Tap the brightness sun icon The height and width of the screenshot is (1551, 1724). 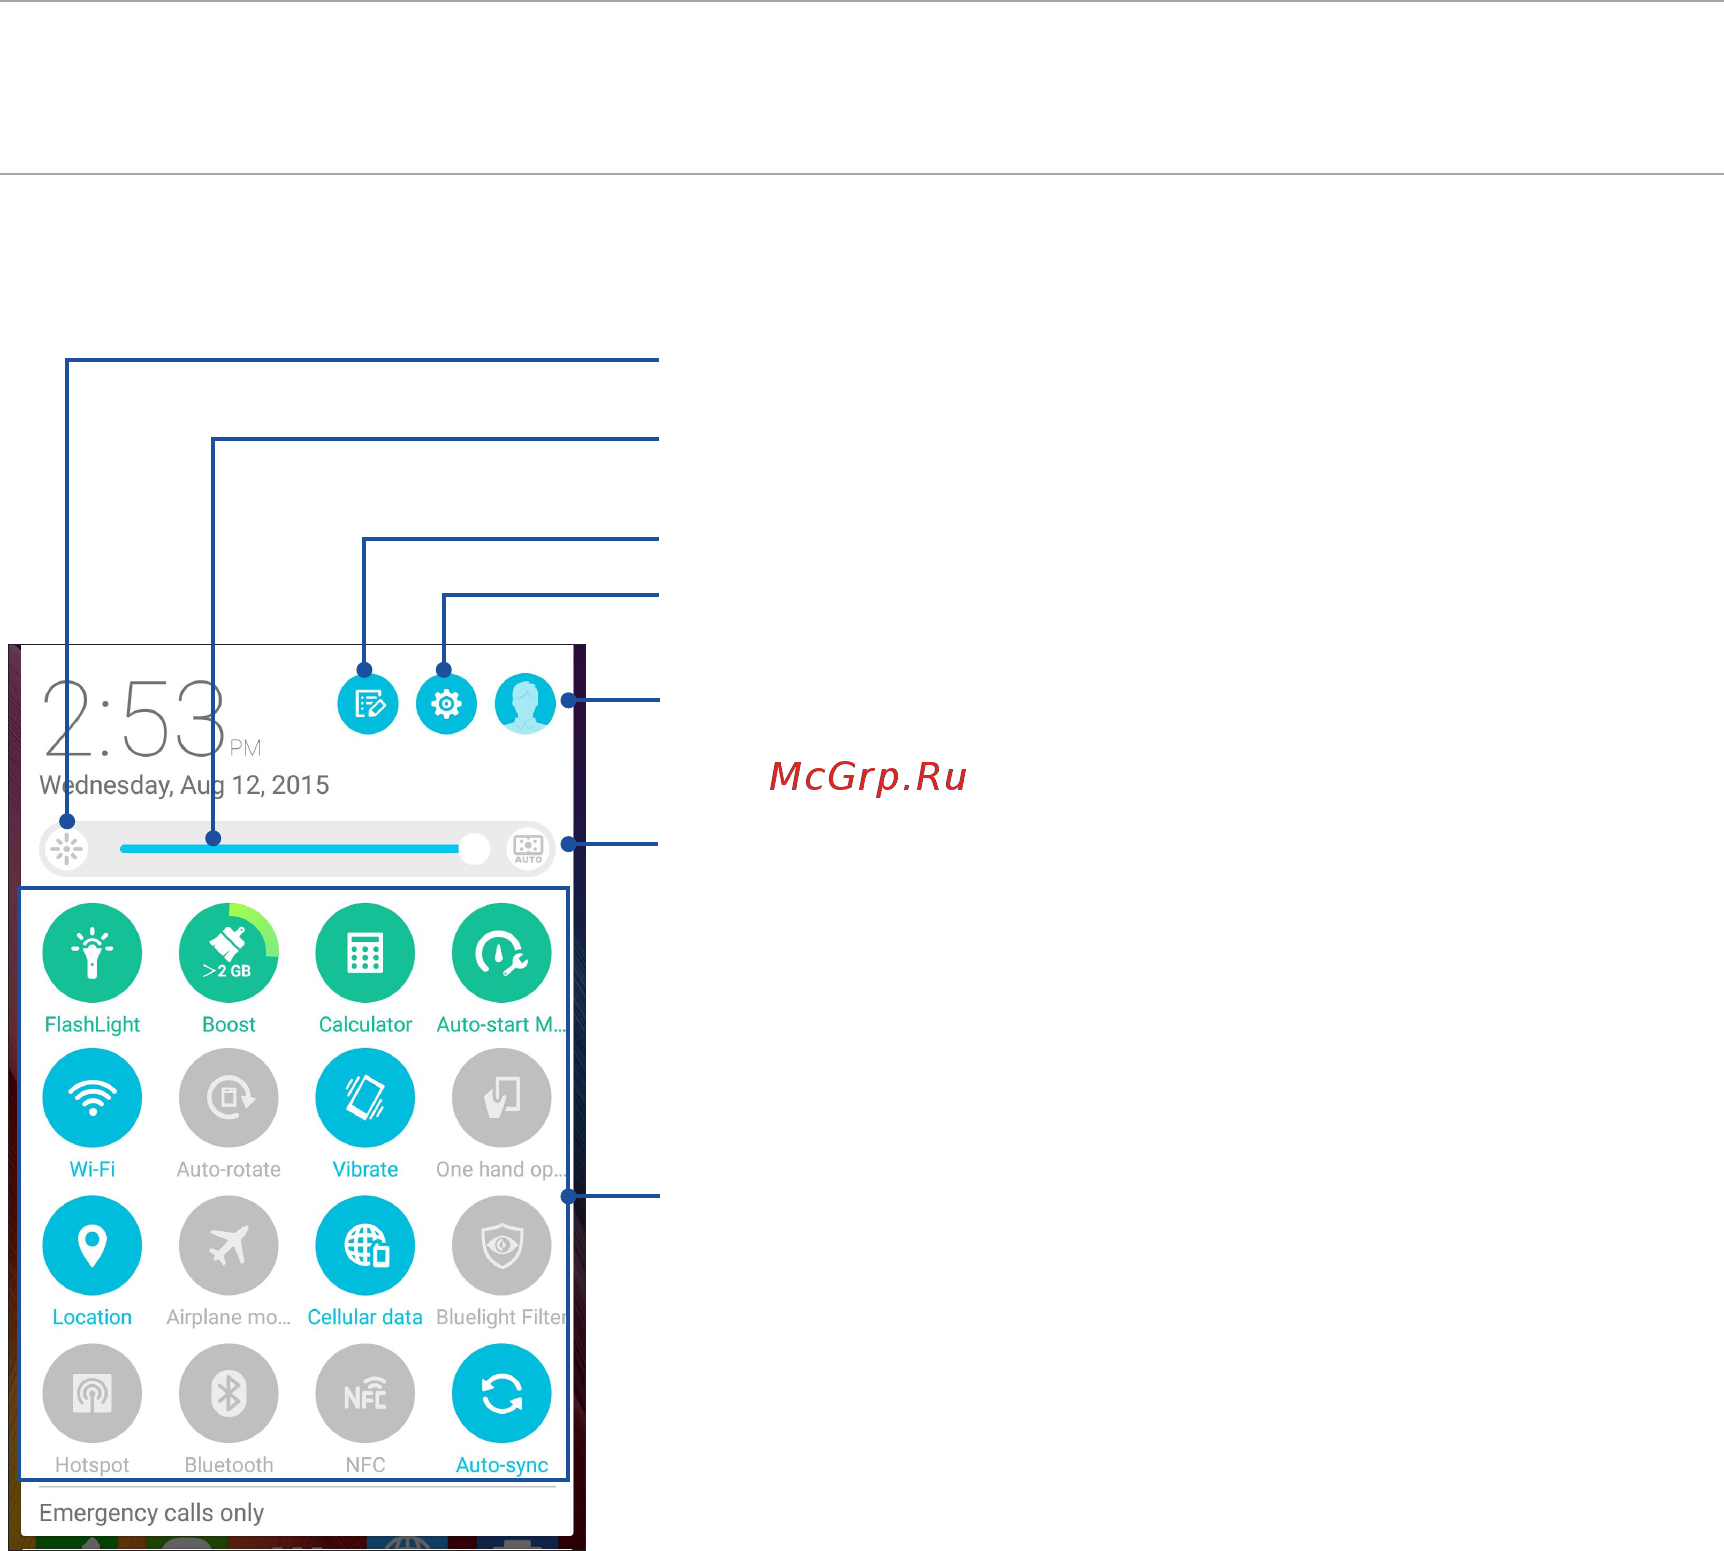point(67,849)
